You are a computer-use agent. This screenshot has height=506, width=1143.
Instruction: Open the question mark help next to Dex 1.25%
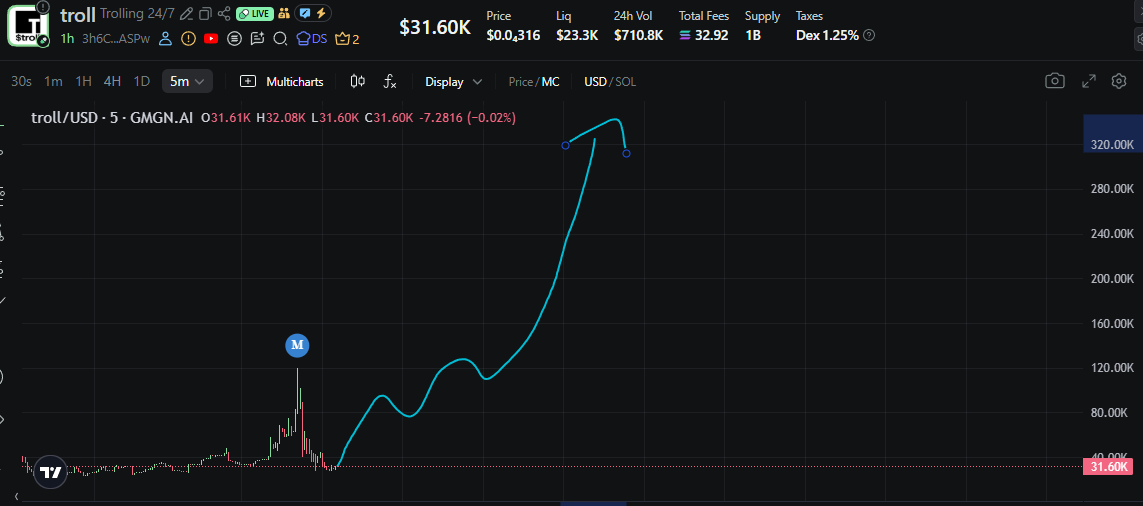[x=869, y=35]
